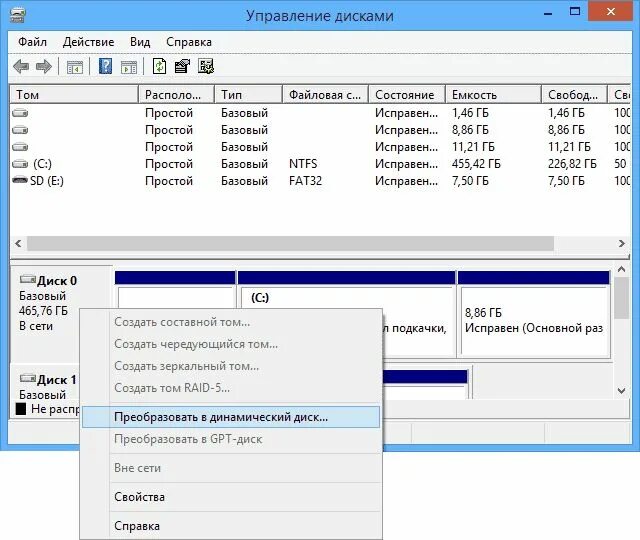Click the Диск 1 disk icon
This screenshot has height=540, width=640.
[x=28, y=378]
